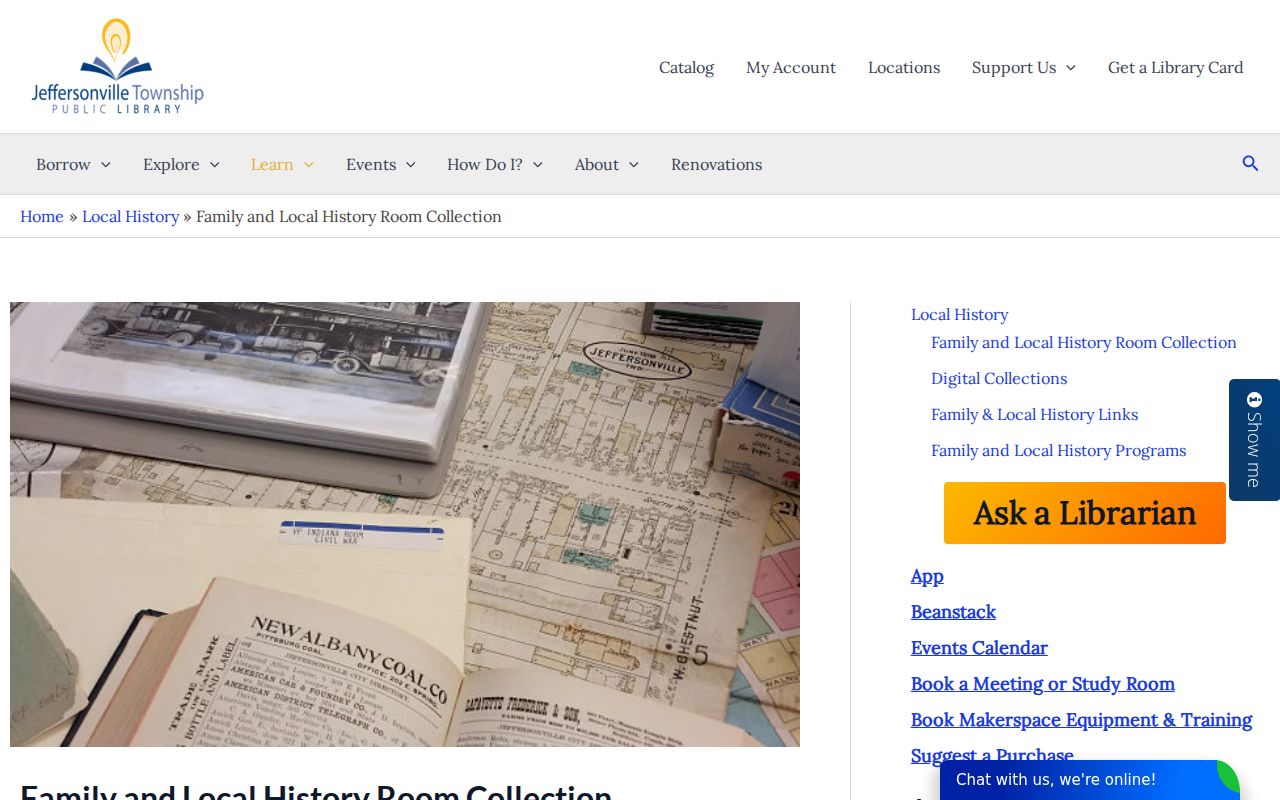Open Family & Local History Links
Screen dimensions: 1280x800
(x=1034, y=414)
